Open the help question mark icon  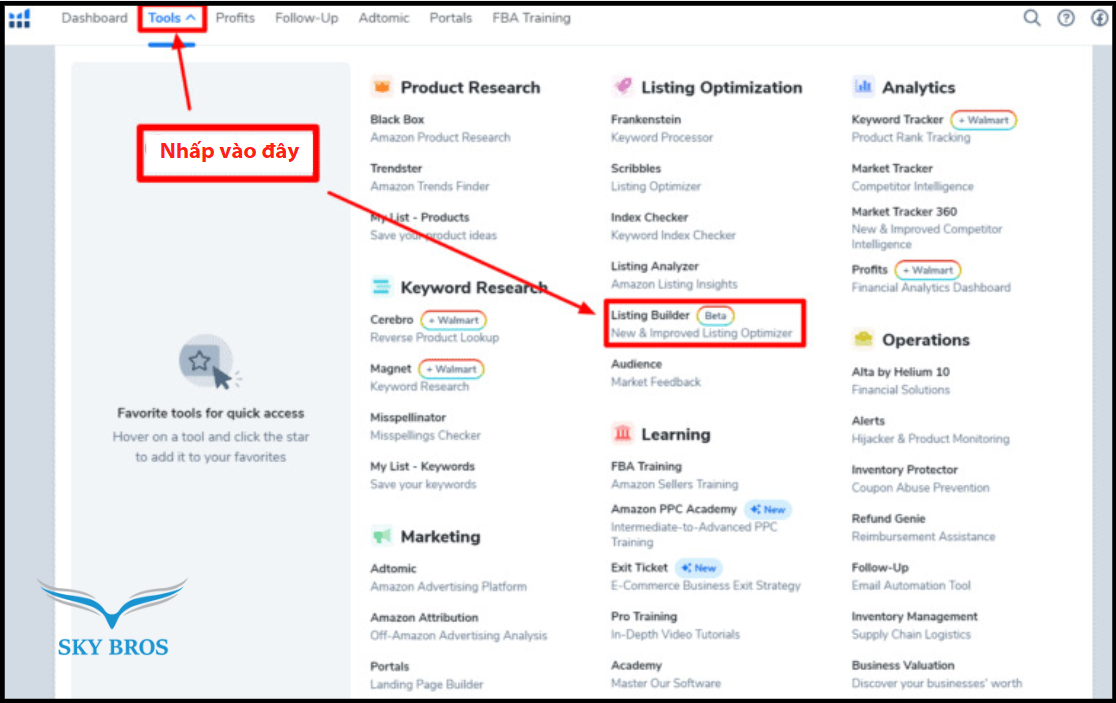(1065, 18)
